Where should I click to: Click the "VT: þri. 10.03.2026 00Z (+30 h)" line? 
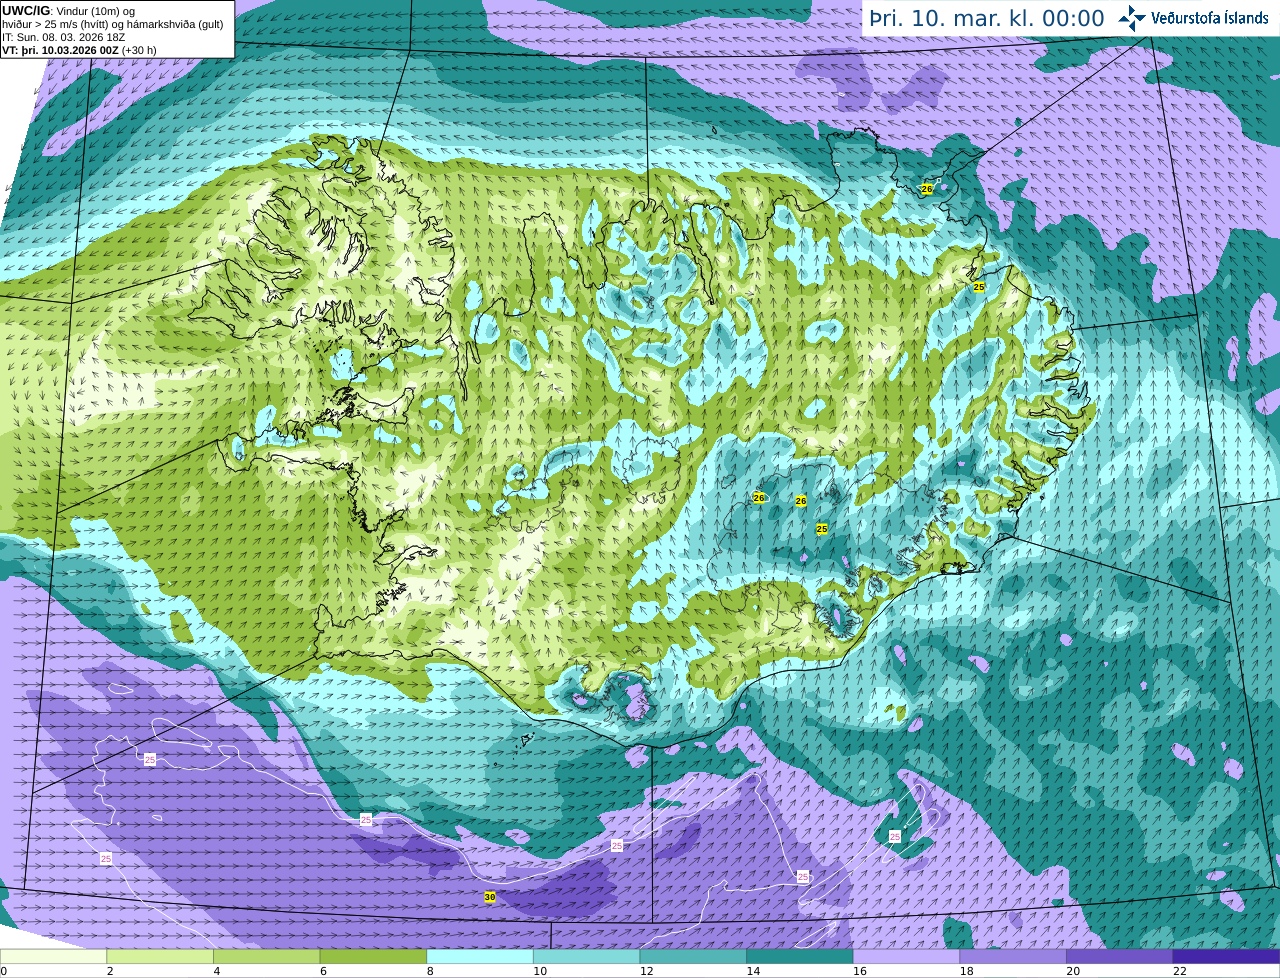(79, 50)
